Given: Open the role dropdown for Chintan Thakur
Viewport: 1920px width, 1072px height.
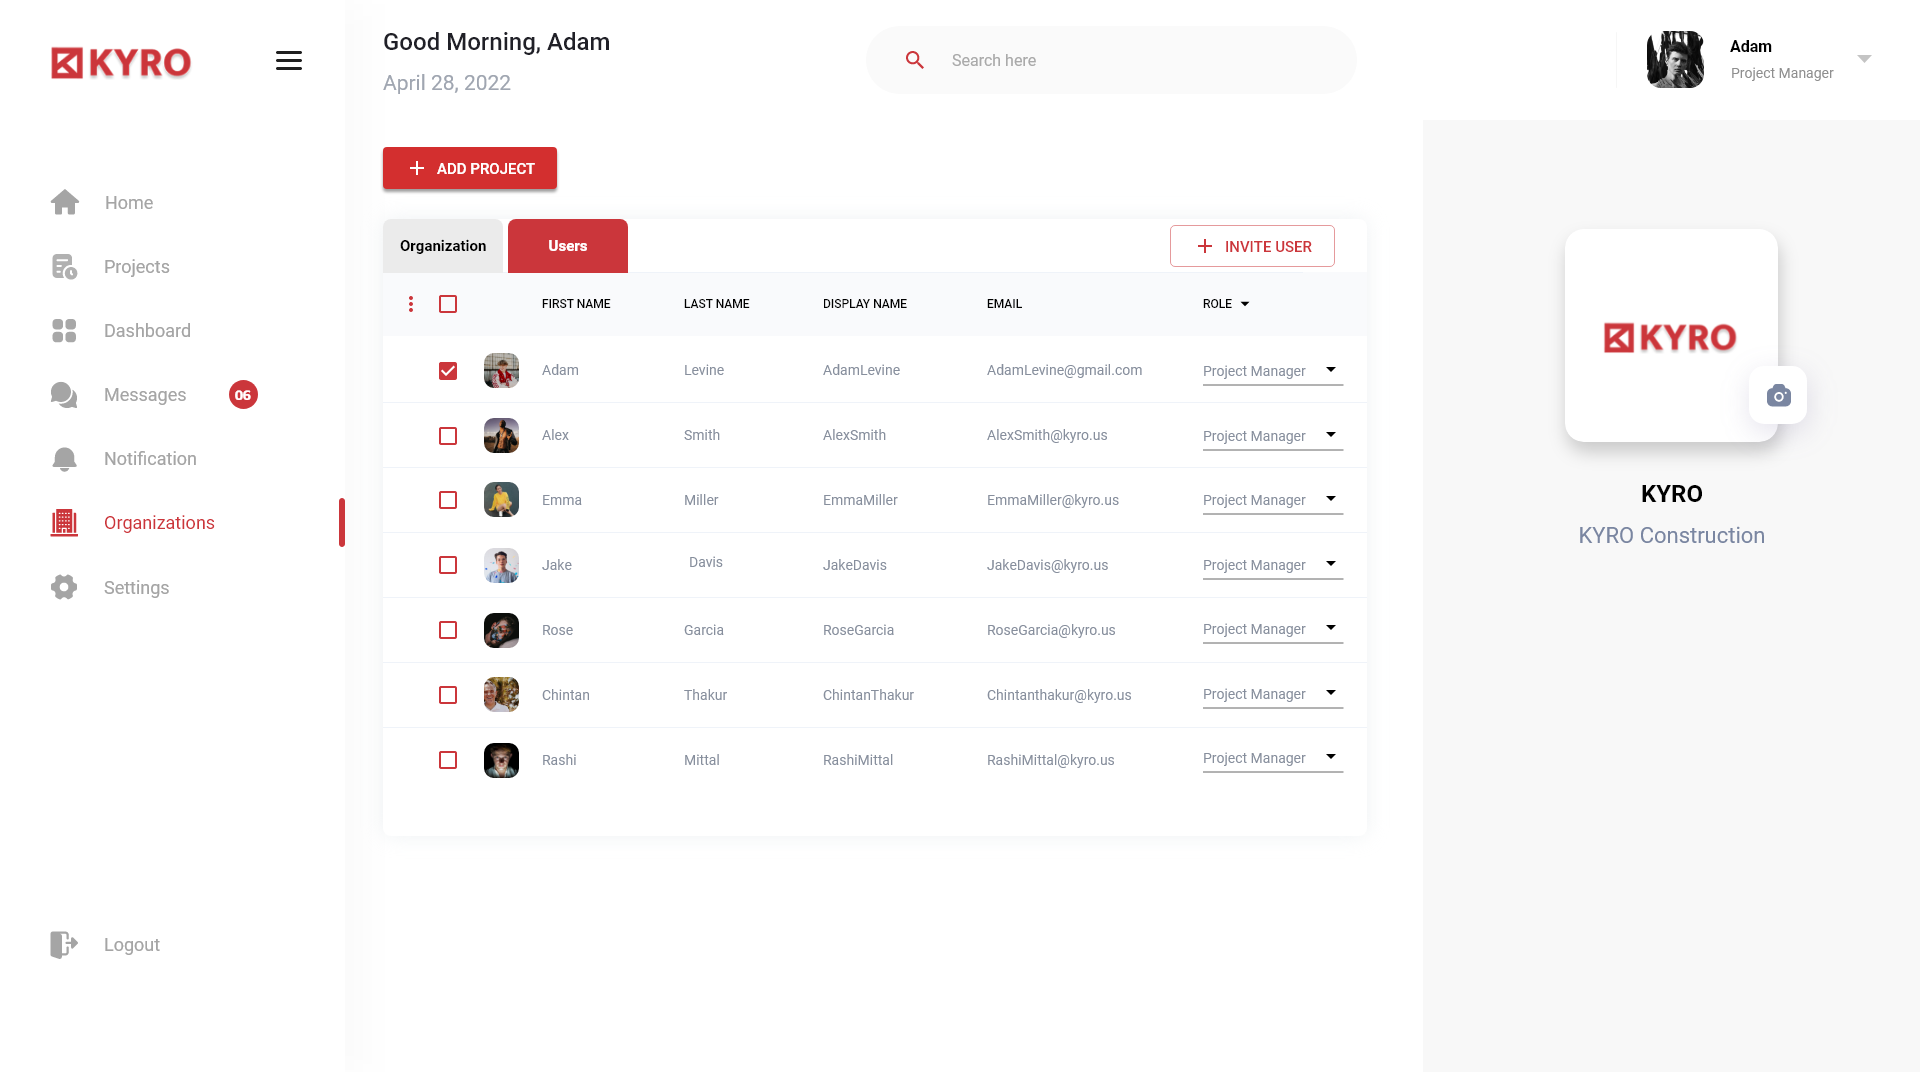Looking at the screenshot, I should click(1272, 694).
